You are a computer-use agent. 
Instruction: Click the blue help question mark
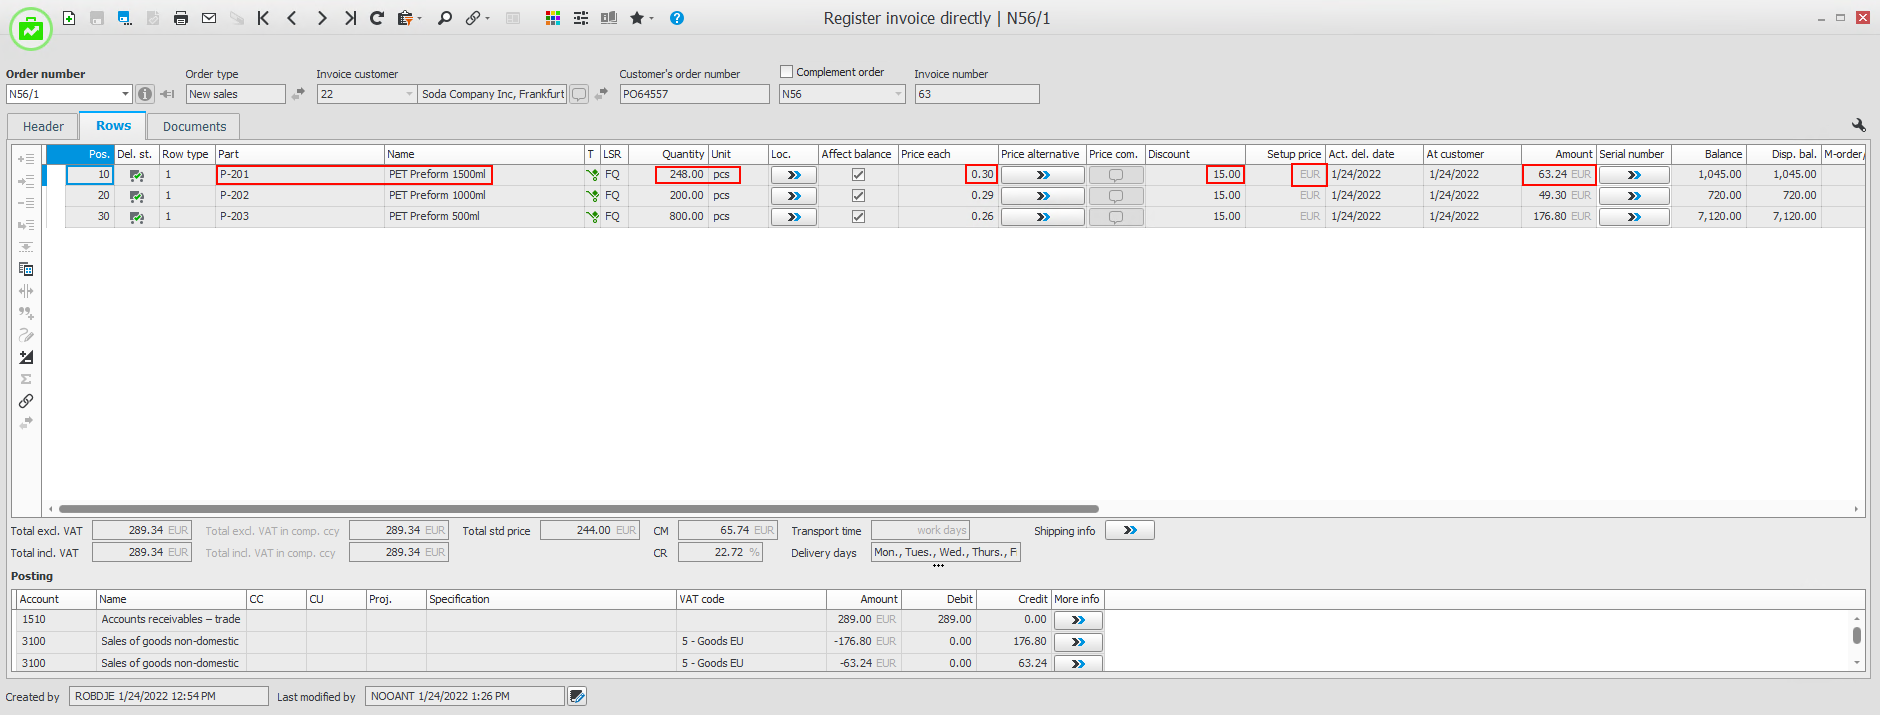677,18
